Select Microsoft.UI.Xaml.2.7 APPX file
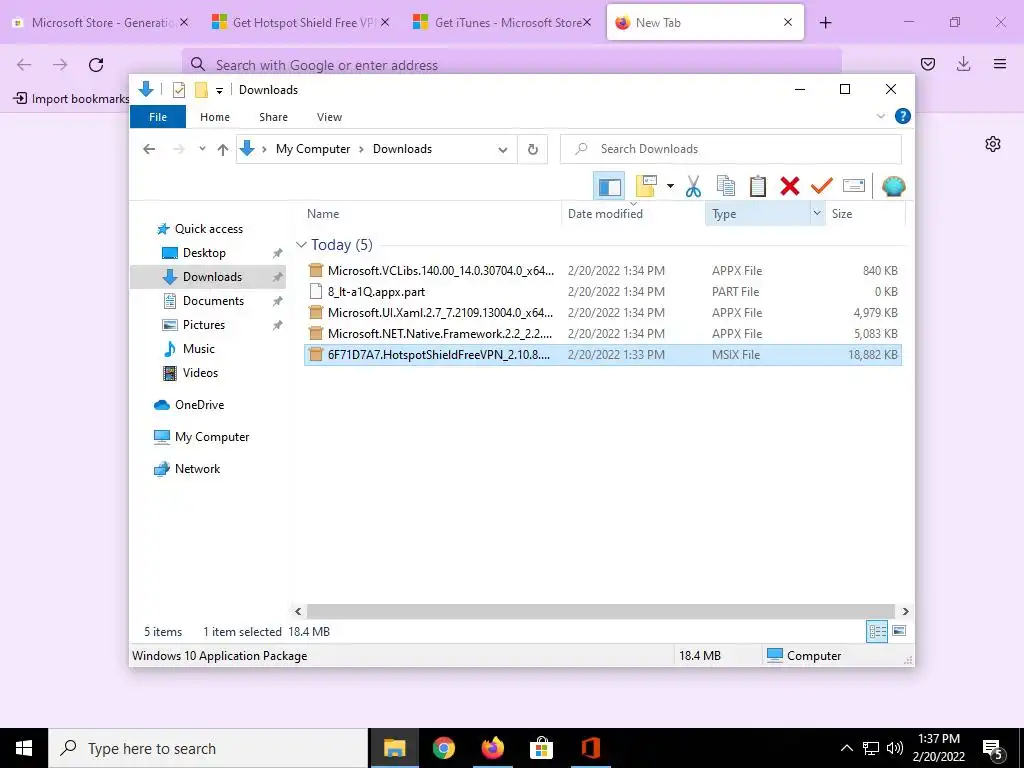The image size is (1024, 768). (603, 312)
